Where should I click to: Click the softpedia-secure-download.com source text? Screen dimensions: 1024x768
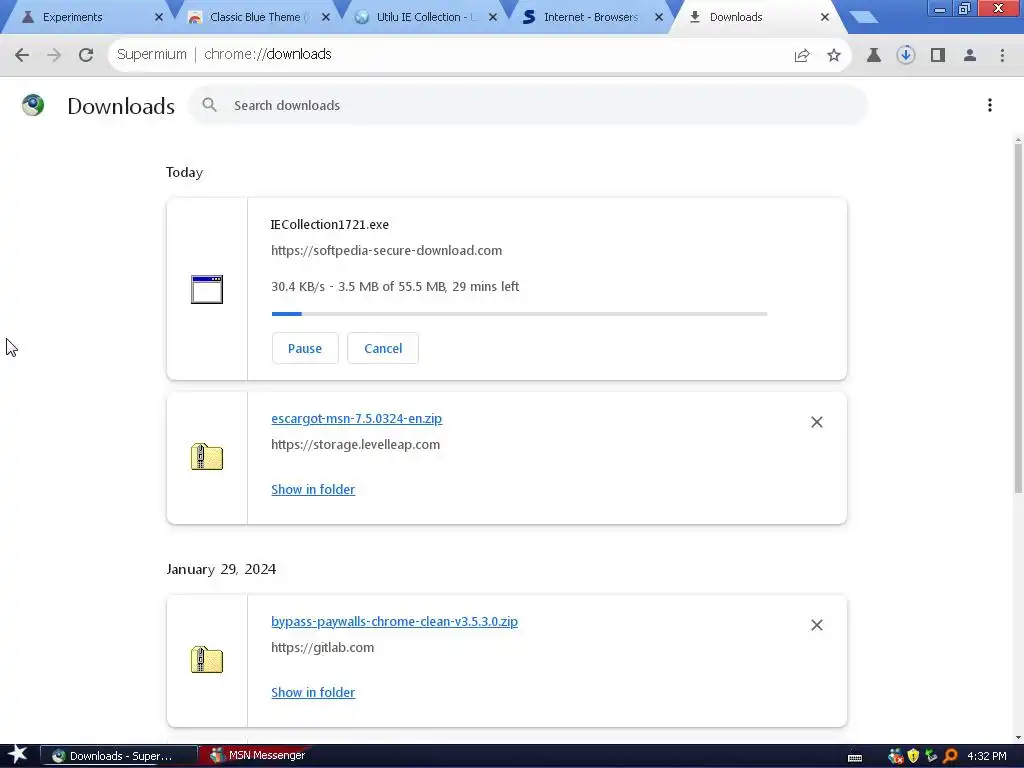pos(387,251)
